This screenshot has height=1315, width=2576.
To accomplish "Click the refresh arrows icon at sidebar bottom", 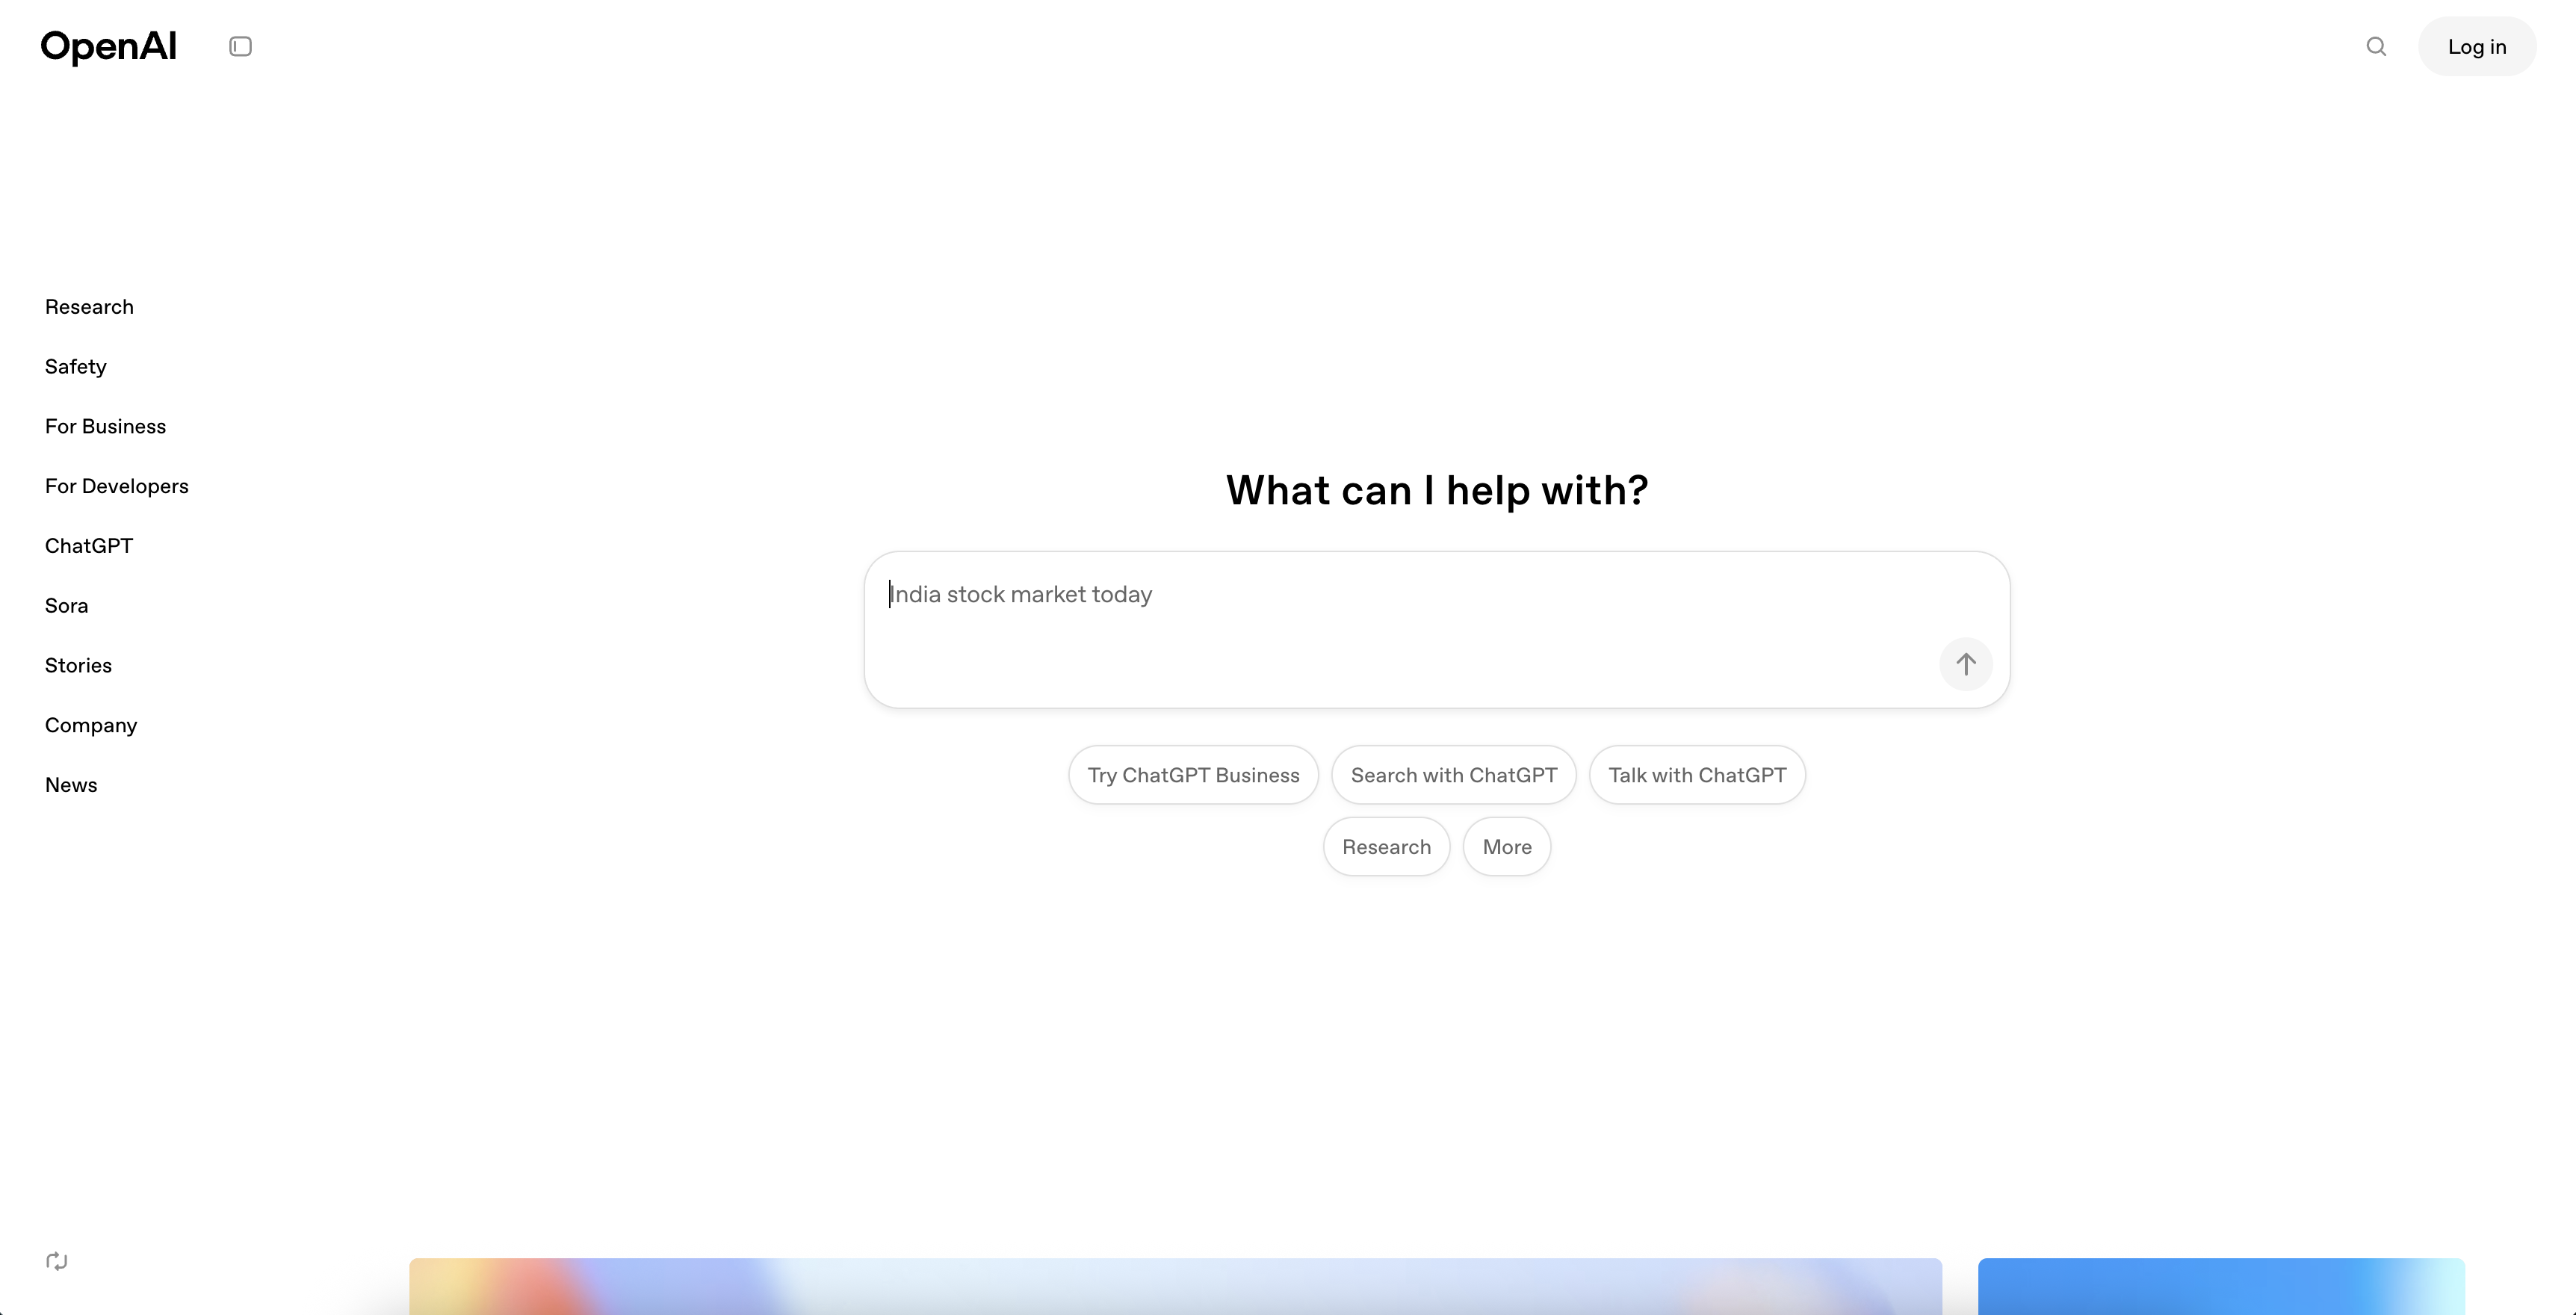I will click(x=57, y=1261).
